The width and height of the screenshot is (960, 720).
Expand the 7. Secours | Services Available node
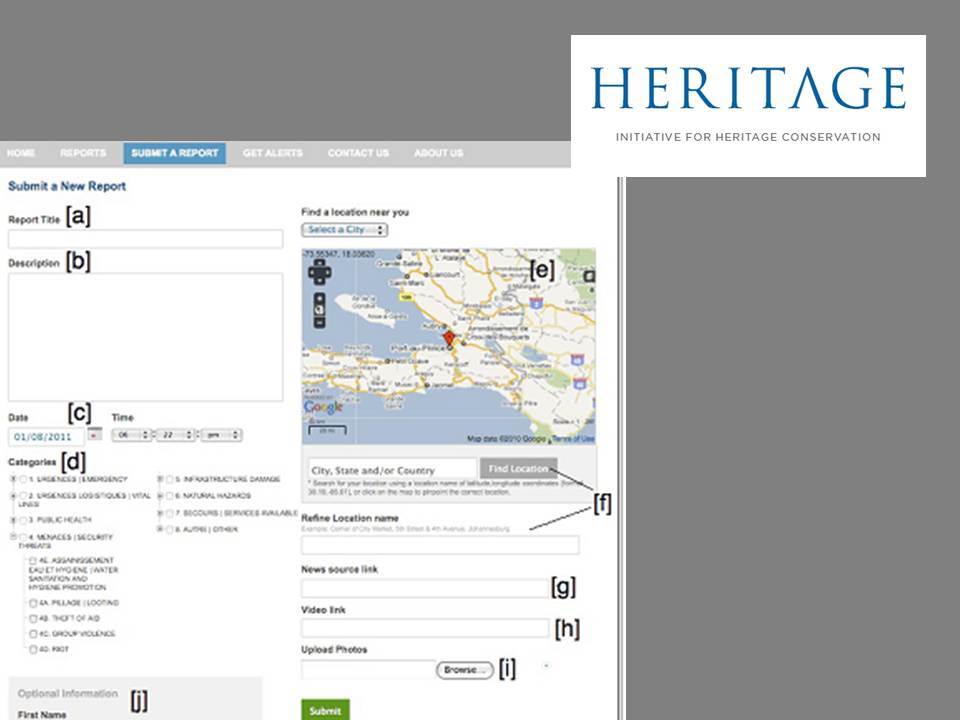point(160,513)
